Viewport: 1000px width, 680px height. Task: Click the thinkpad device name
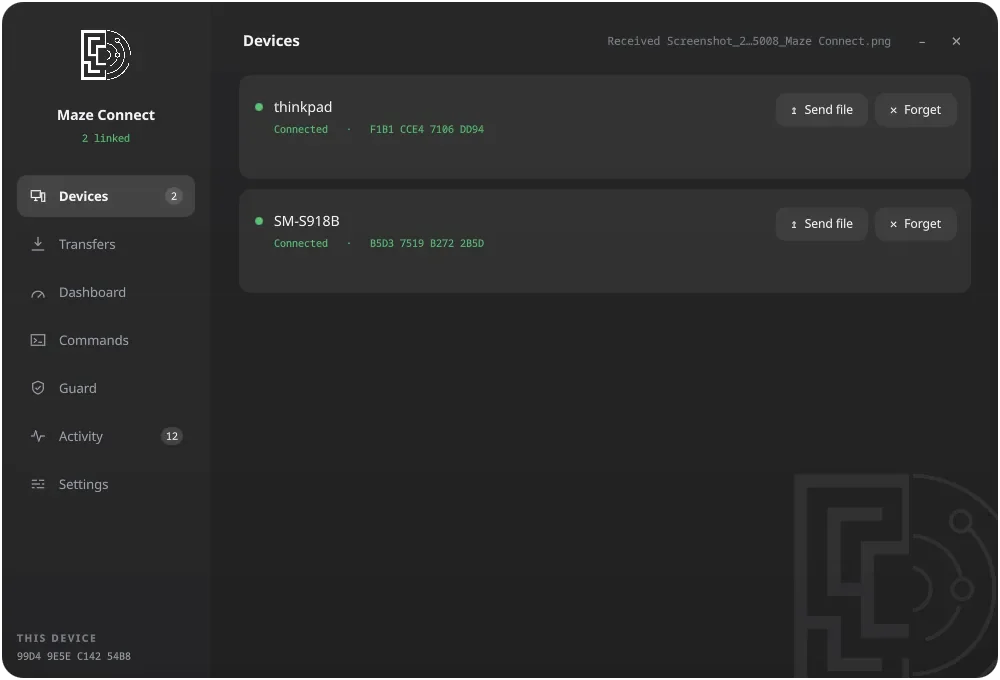coord(303,107)
